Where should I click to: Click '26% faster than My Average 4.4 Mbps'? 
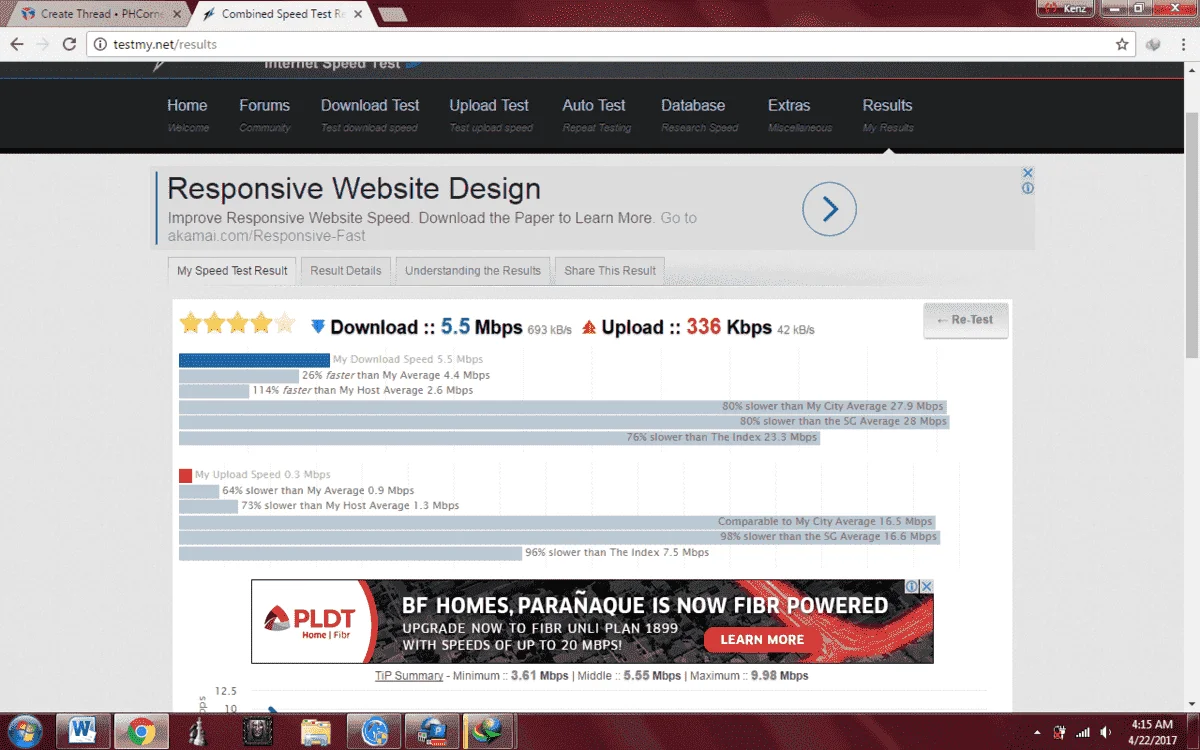(396, 375)
